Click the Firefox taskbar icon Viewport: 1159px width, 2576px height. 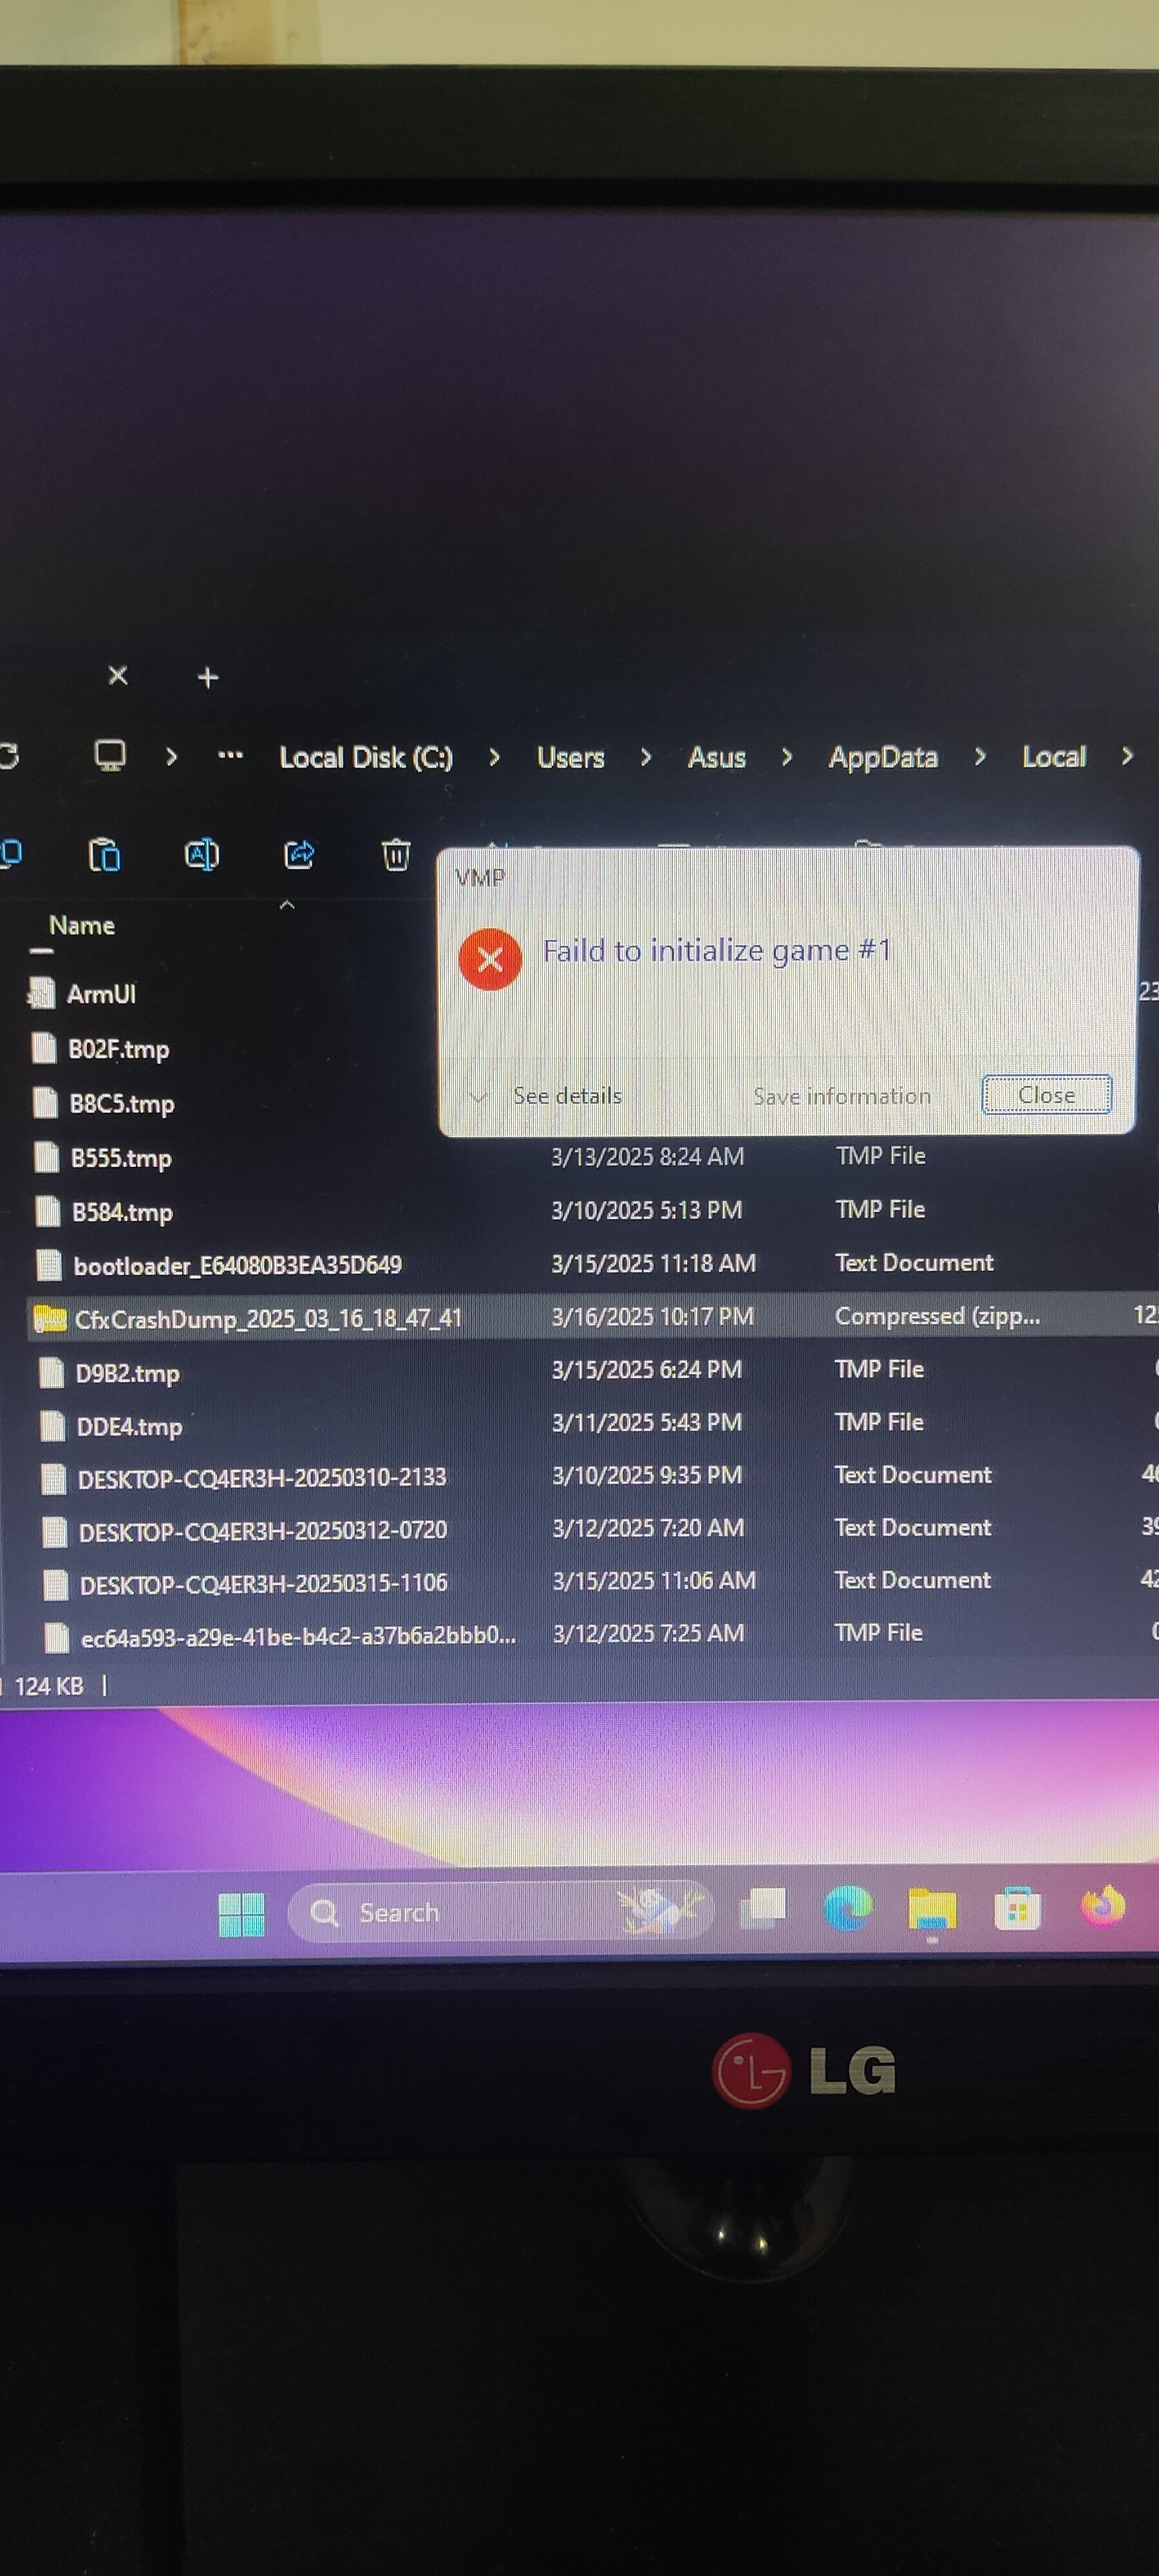coord(1102,1906)
